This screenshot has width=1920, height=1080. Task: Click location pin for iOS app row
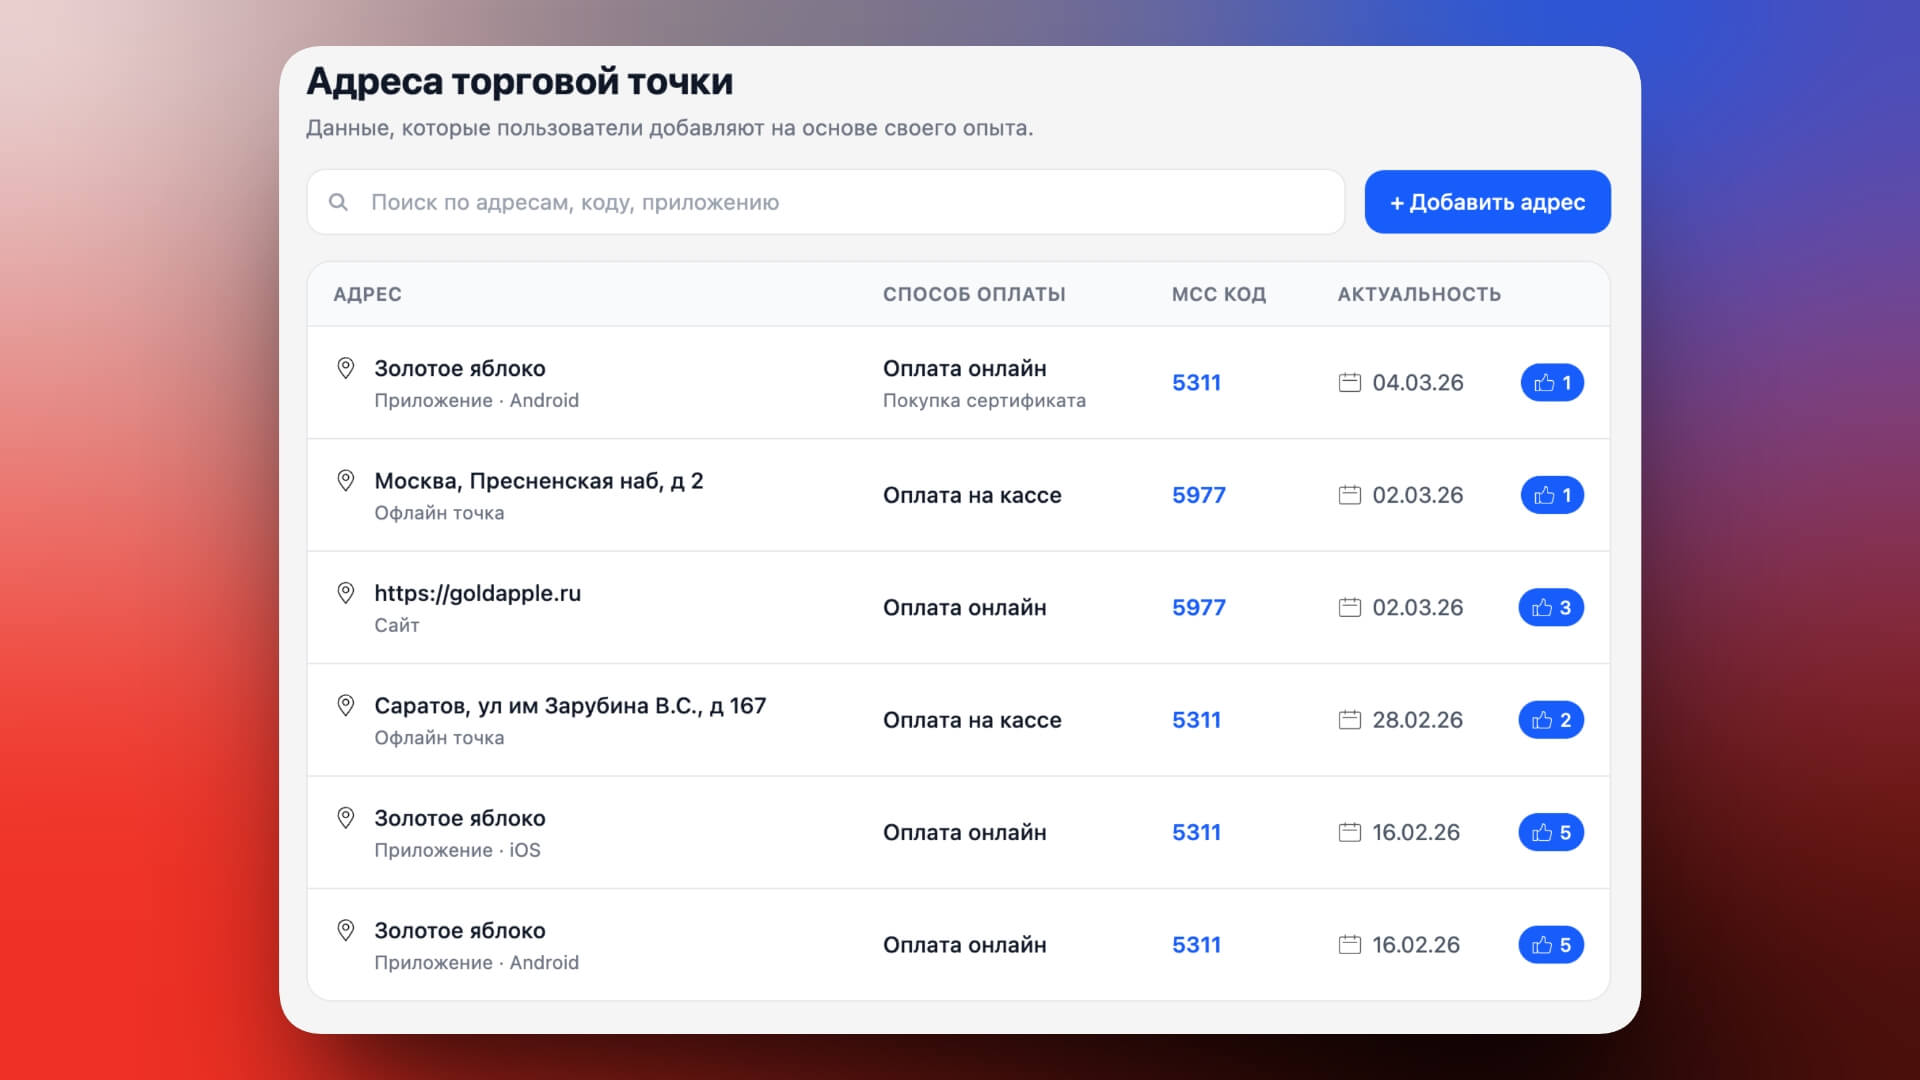point(346,818)
